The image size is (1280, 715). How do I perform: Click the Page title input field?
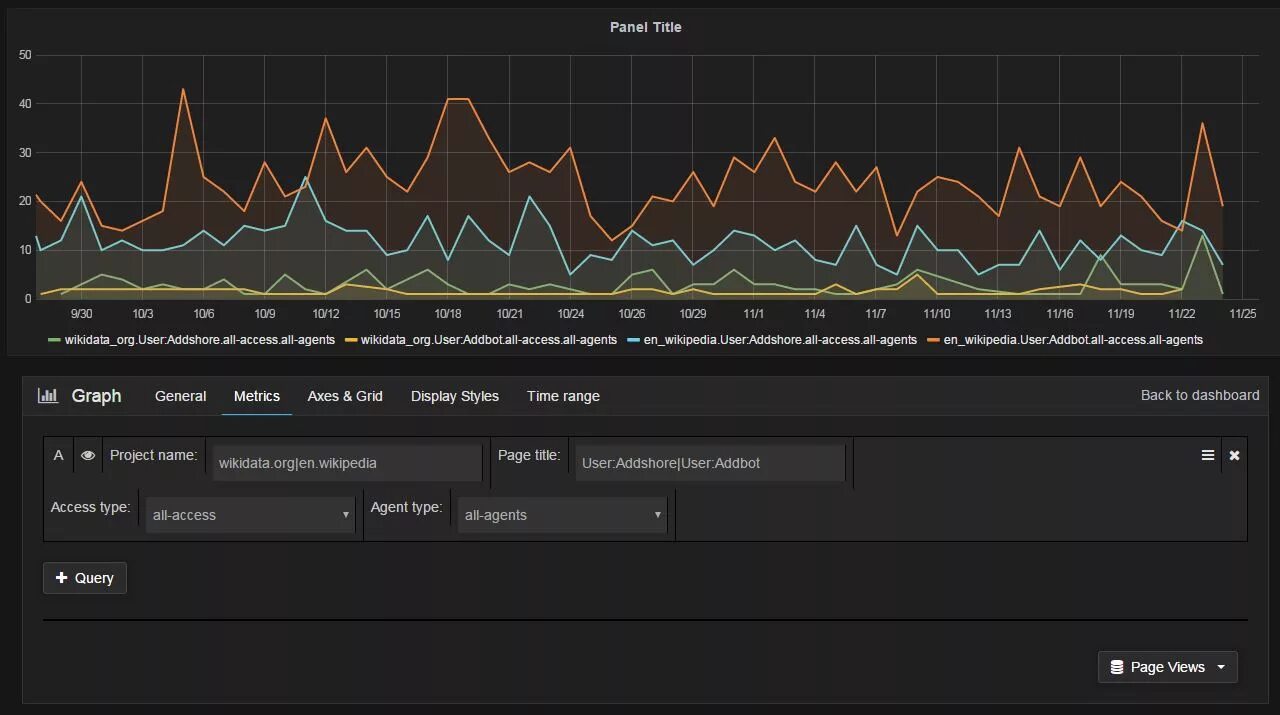tap(710, 463)
